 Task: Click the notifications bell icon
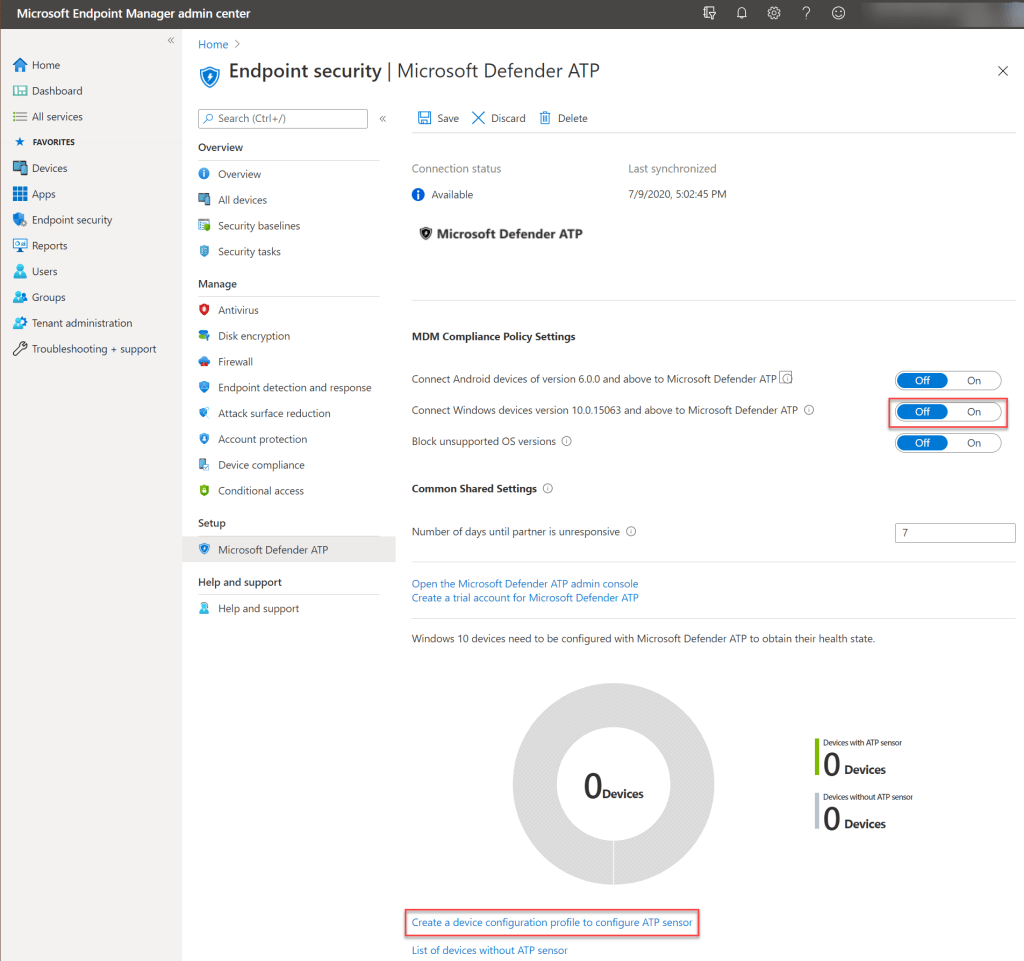coord(742,13)
